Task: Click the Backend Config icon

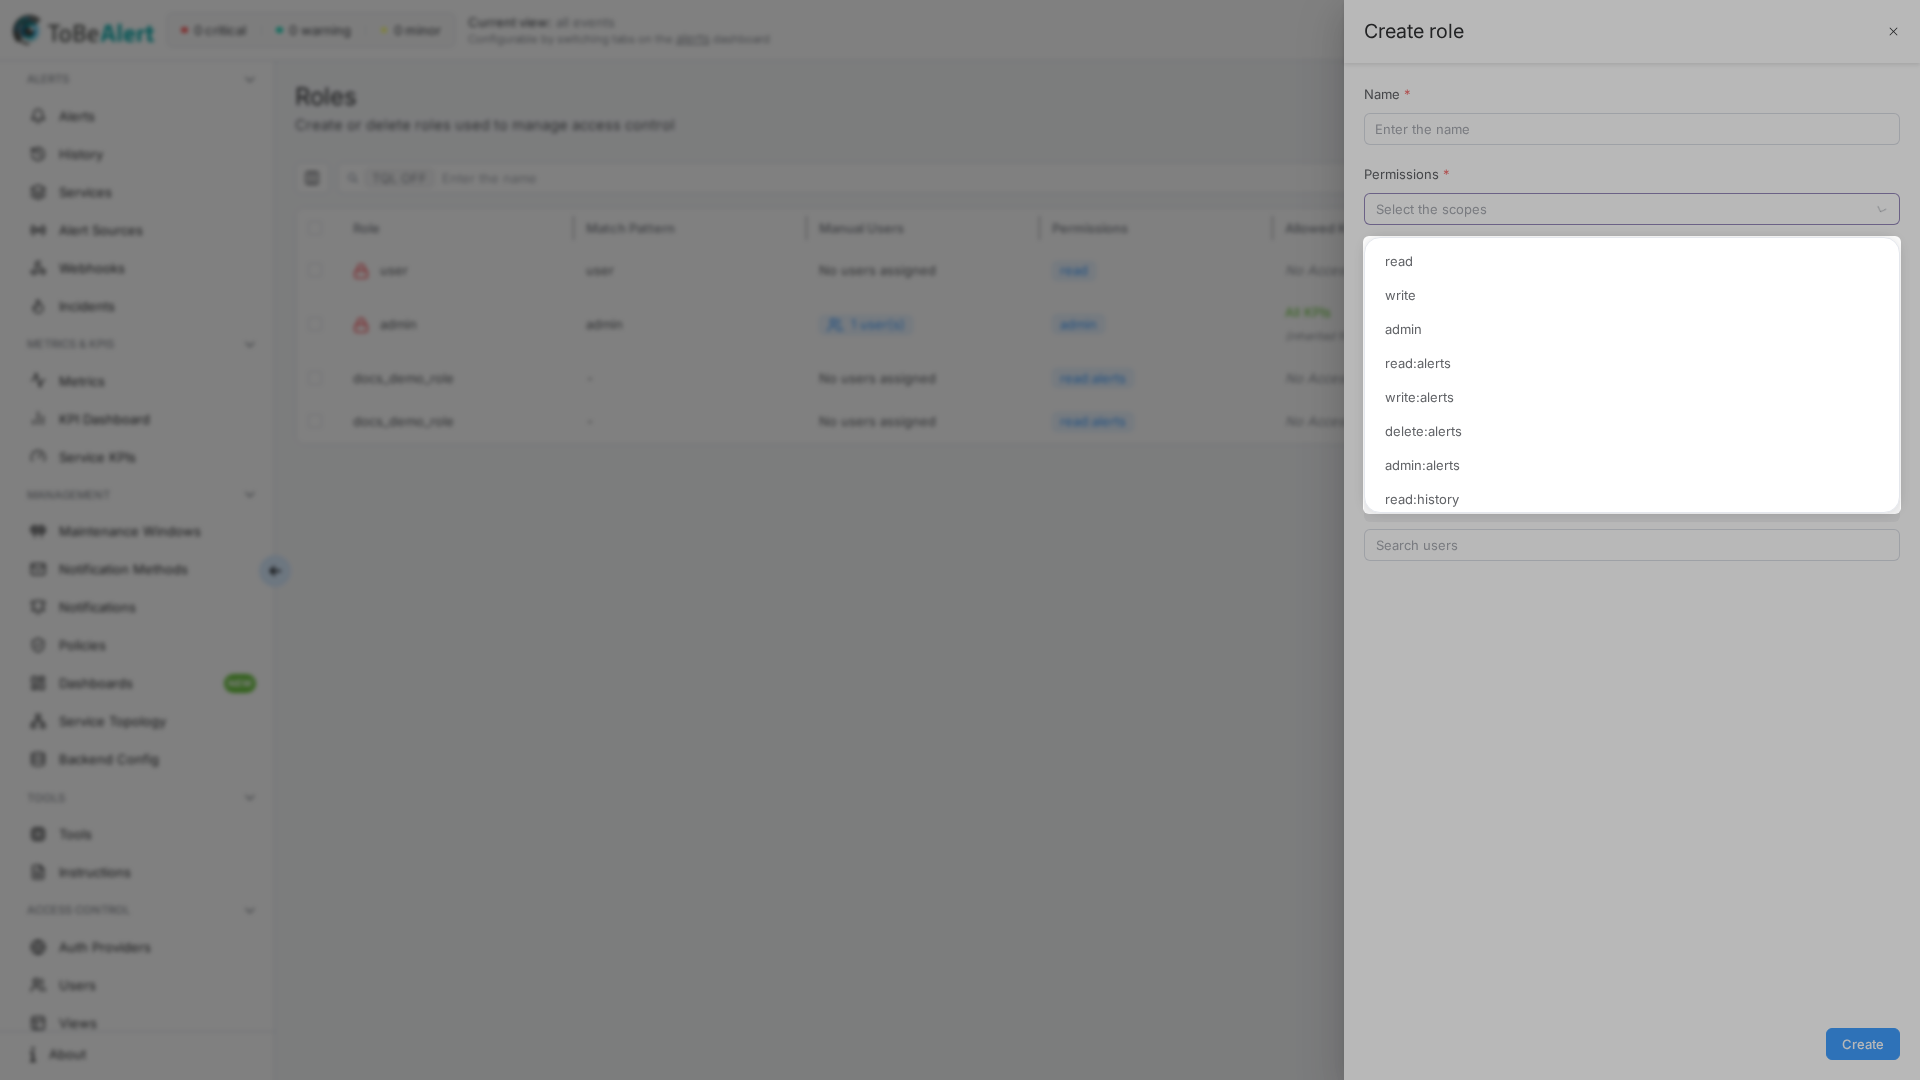Action: [38, 759]
